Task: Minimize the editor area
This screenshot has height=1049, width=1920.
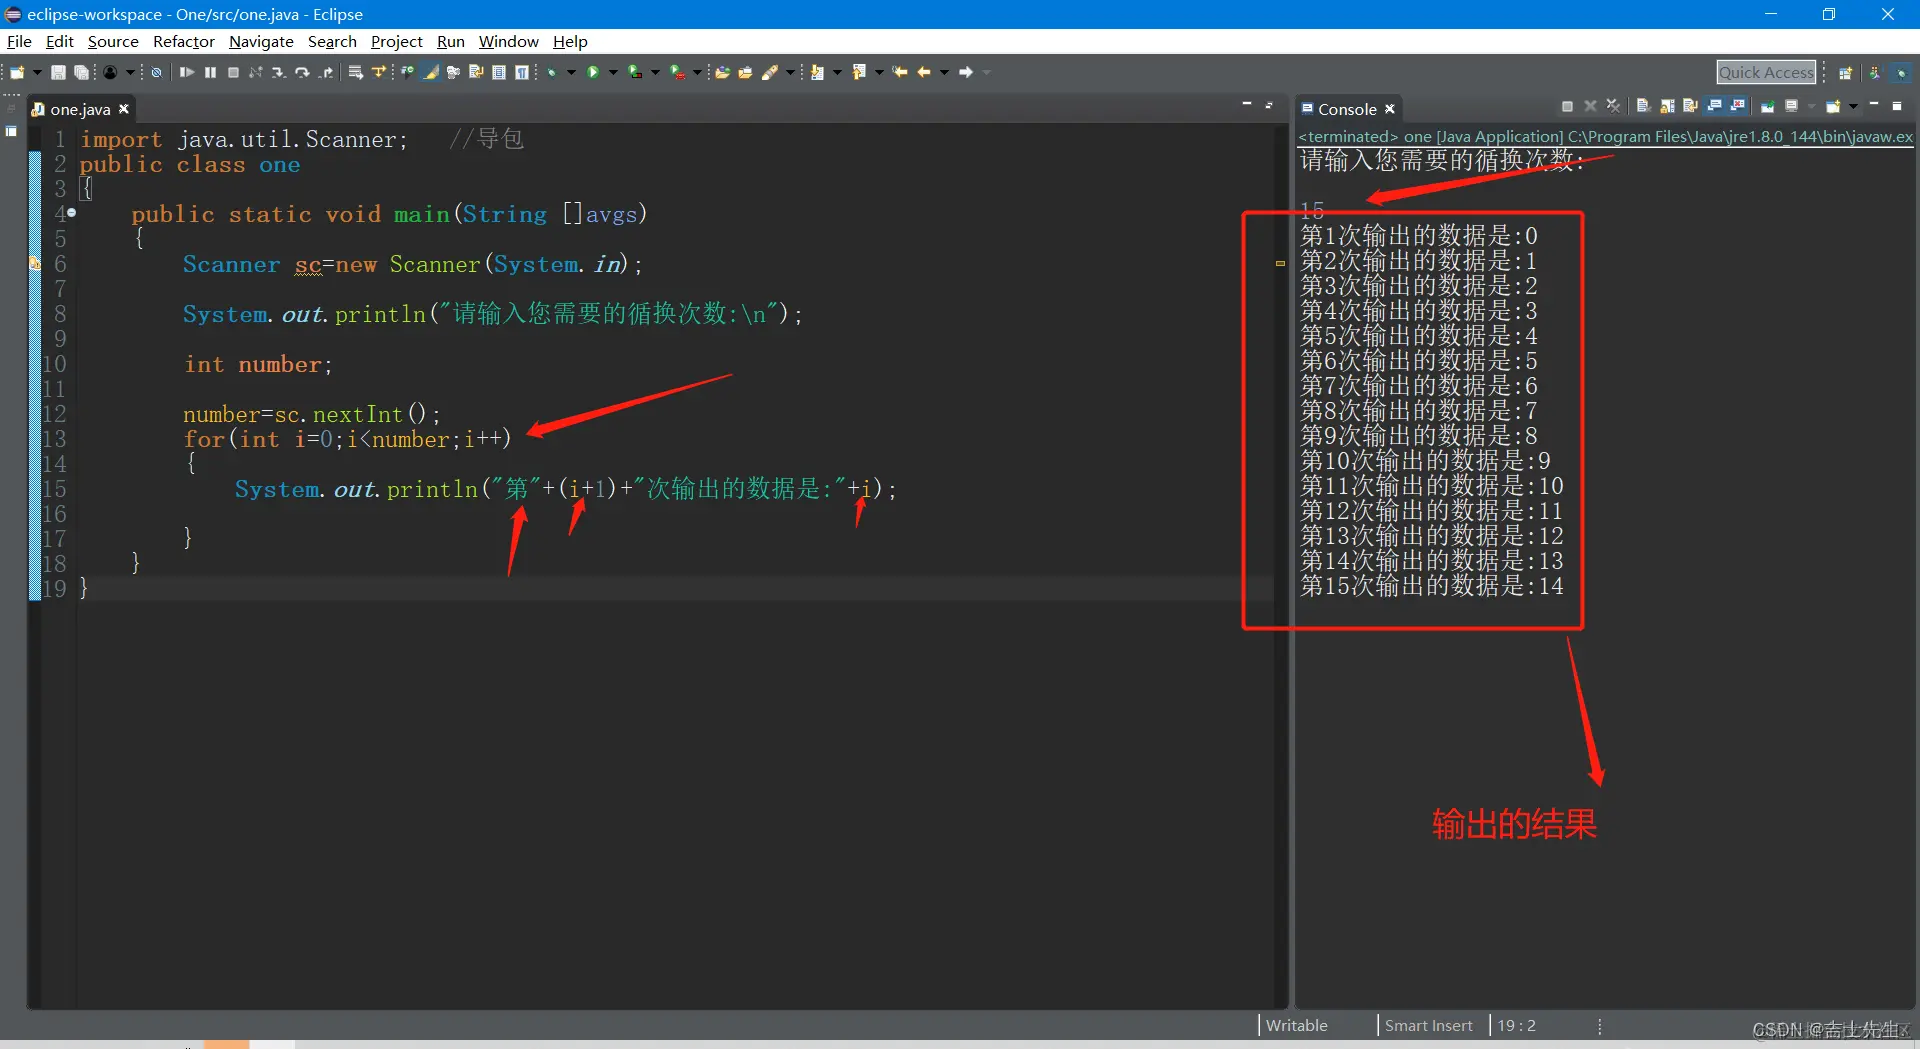Action: point(1247,105)
